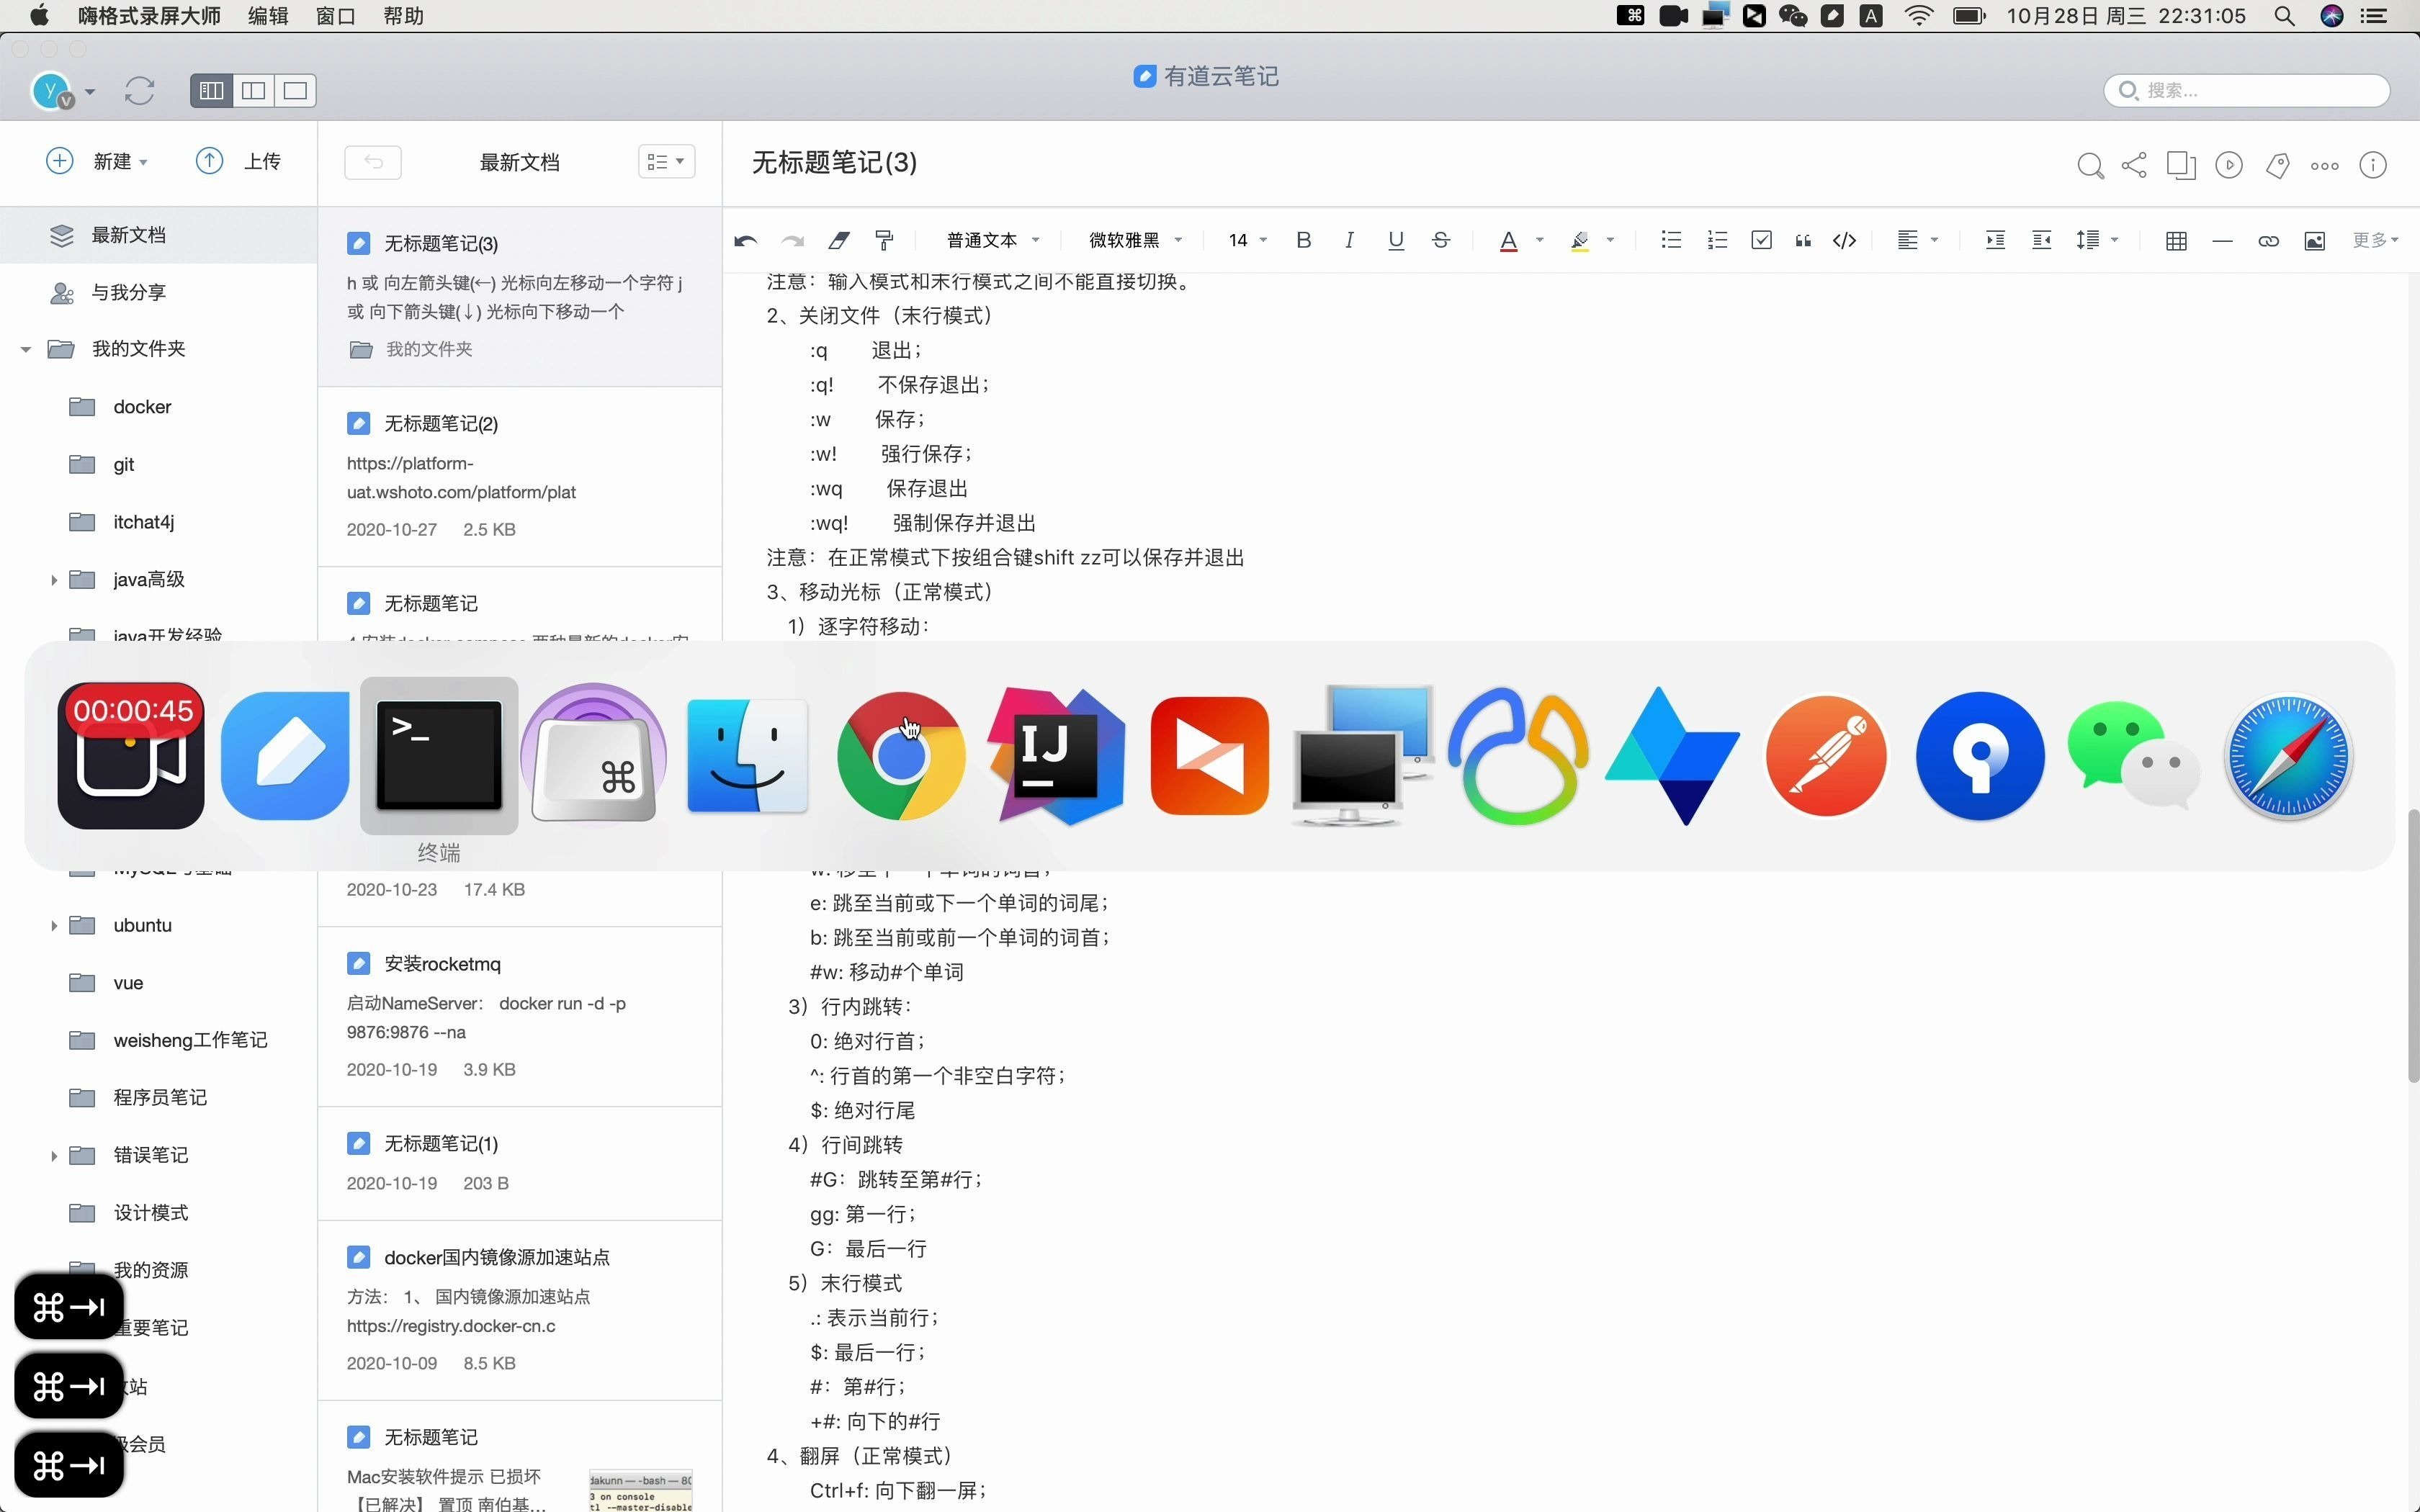Insert a hyperlink
This screenshot has width=2420, height=1512.
(x=2268, y=241)
